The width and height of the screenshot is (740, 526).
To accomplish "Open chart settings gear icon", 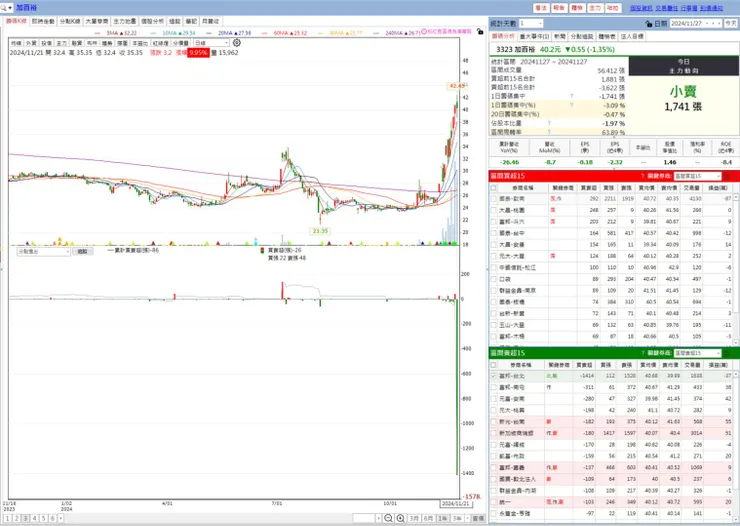I will tap(237, 42).
